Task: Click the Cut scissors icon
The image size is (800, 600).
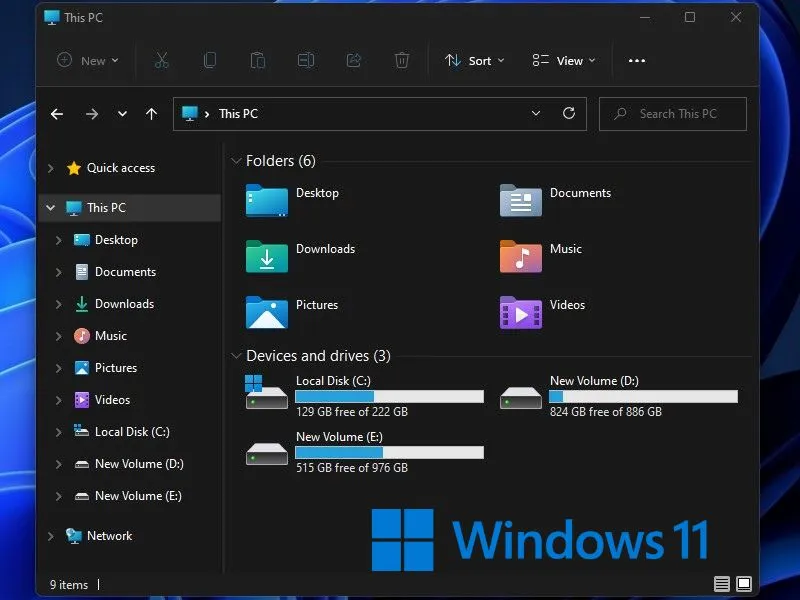Action: click(x=161, y=60)
